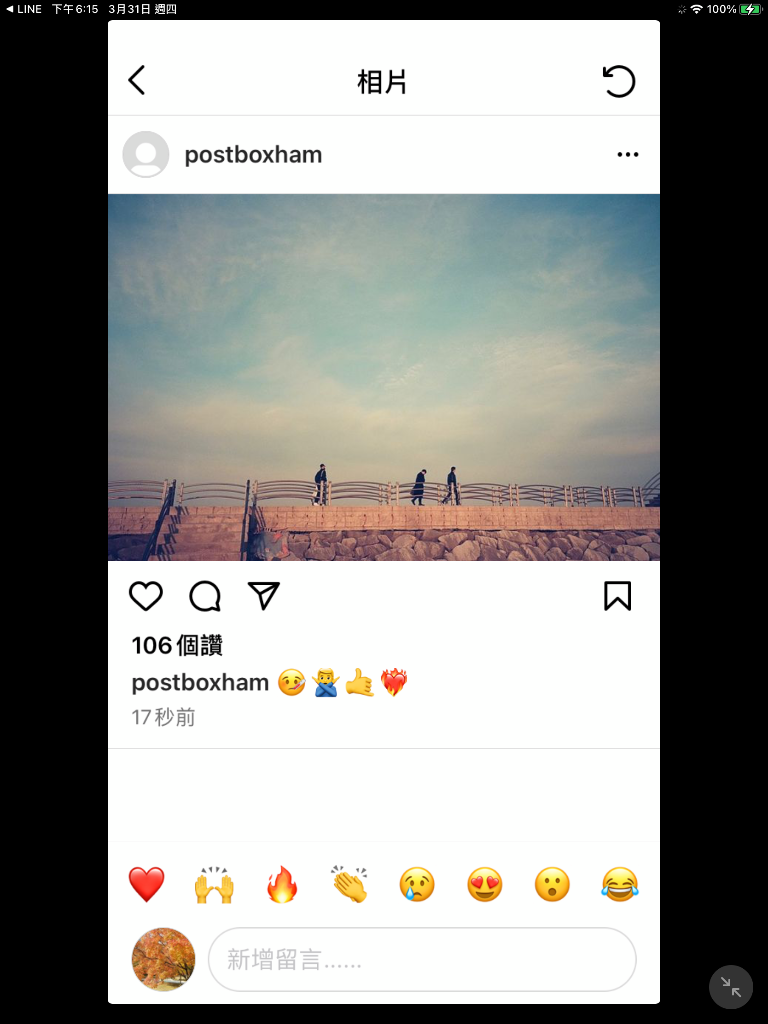Add the tears-of-joy laughing emoji
This screenshot has width=768, height=1024.
(x=620, y=884)
